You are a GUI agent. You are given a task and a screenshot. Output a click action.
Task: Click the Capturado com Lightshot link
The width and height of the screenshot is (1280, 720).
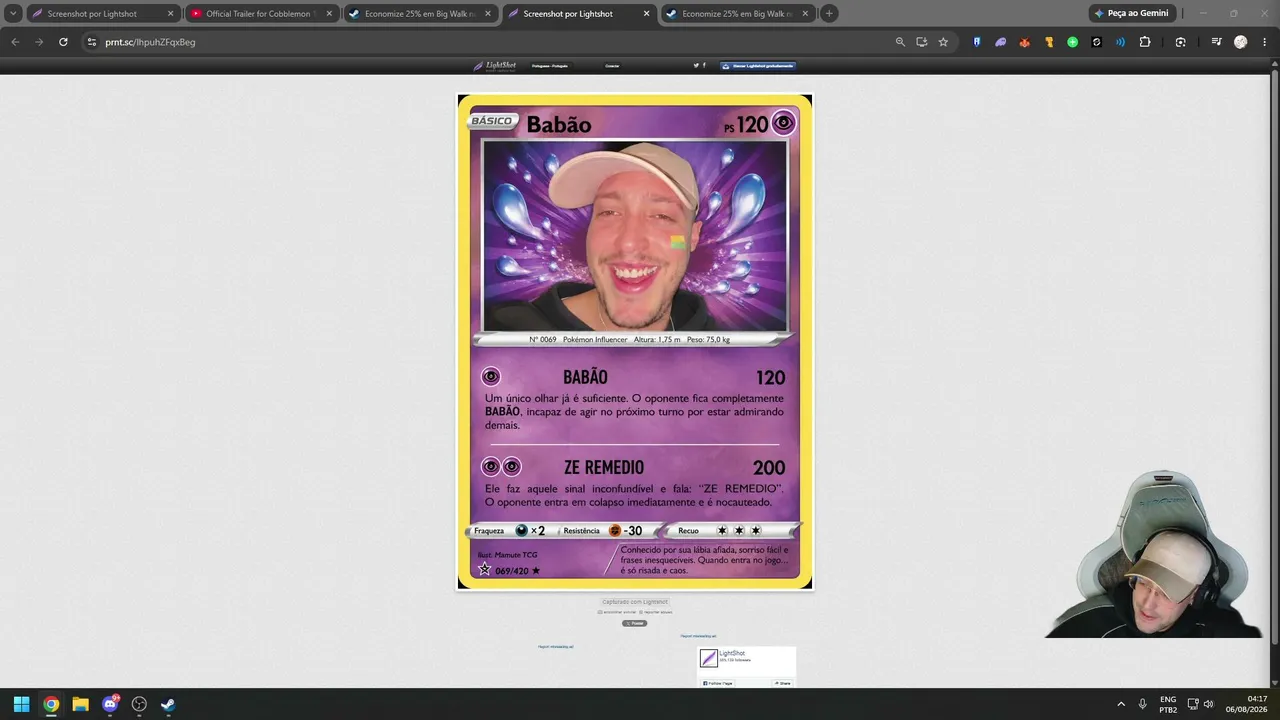click(635, 602)
